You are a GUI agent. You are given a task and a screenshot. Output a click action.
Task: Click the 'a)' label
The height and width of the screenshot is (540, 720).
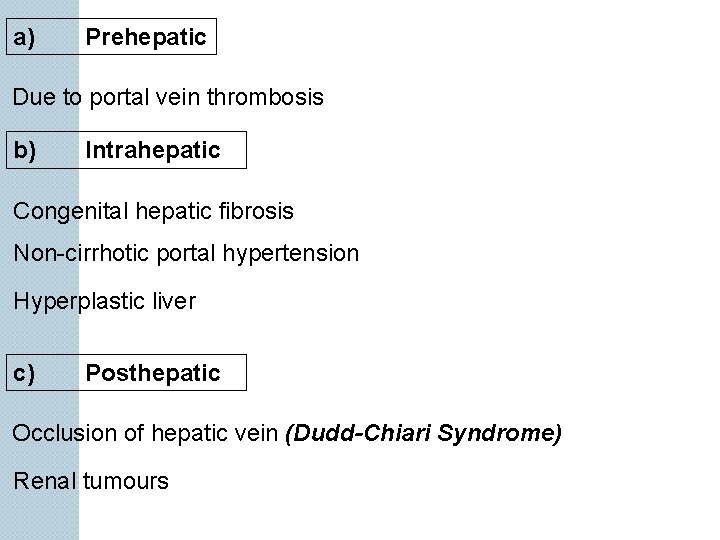pyautogui.click(x=24, y=38)
